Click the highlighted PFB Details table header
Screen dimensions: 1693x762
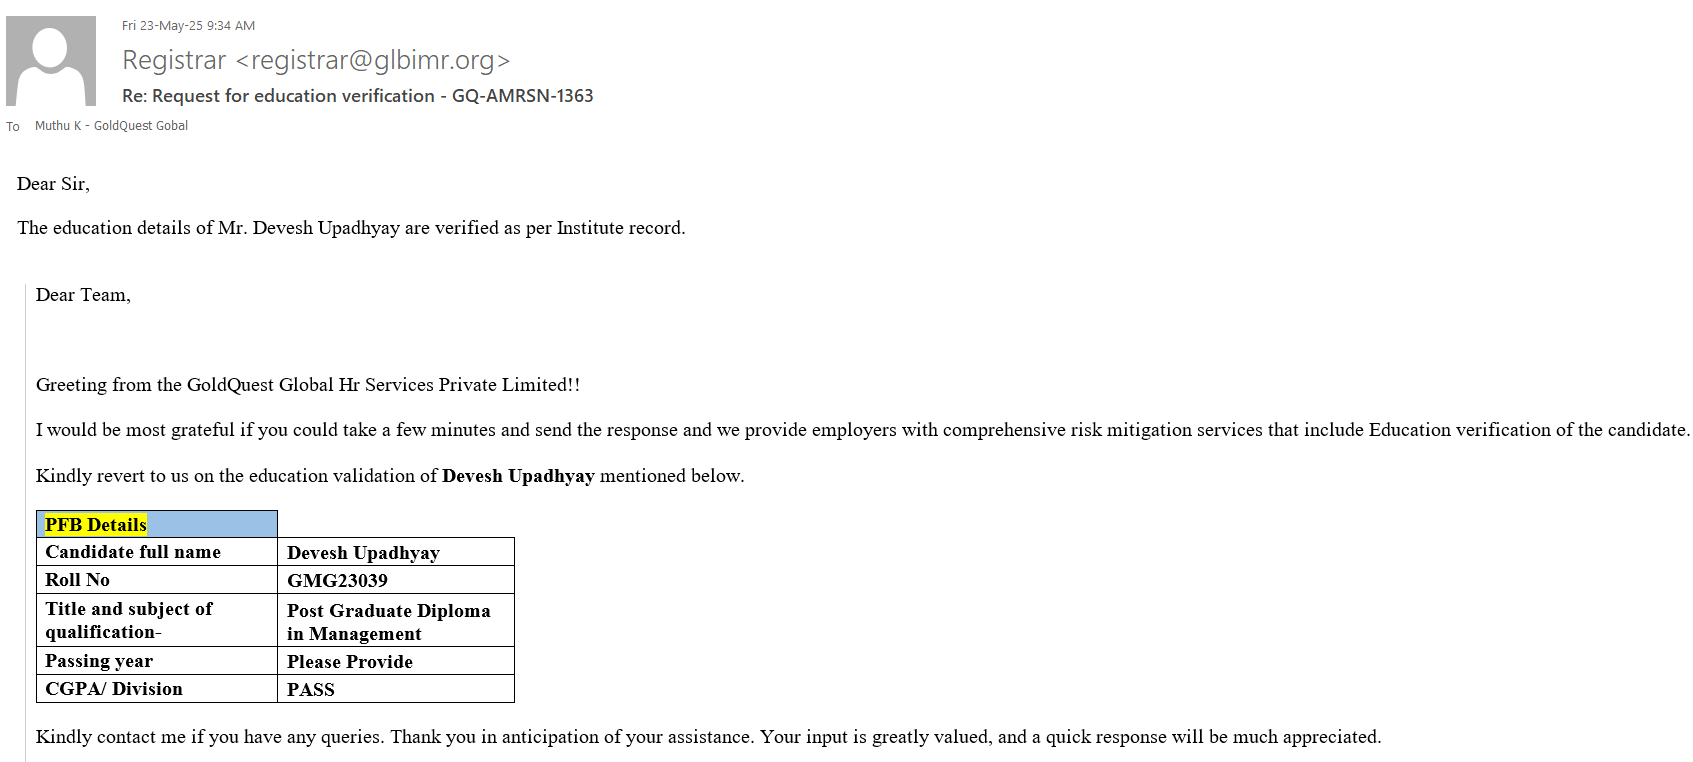coord(96,525)
